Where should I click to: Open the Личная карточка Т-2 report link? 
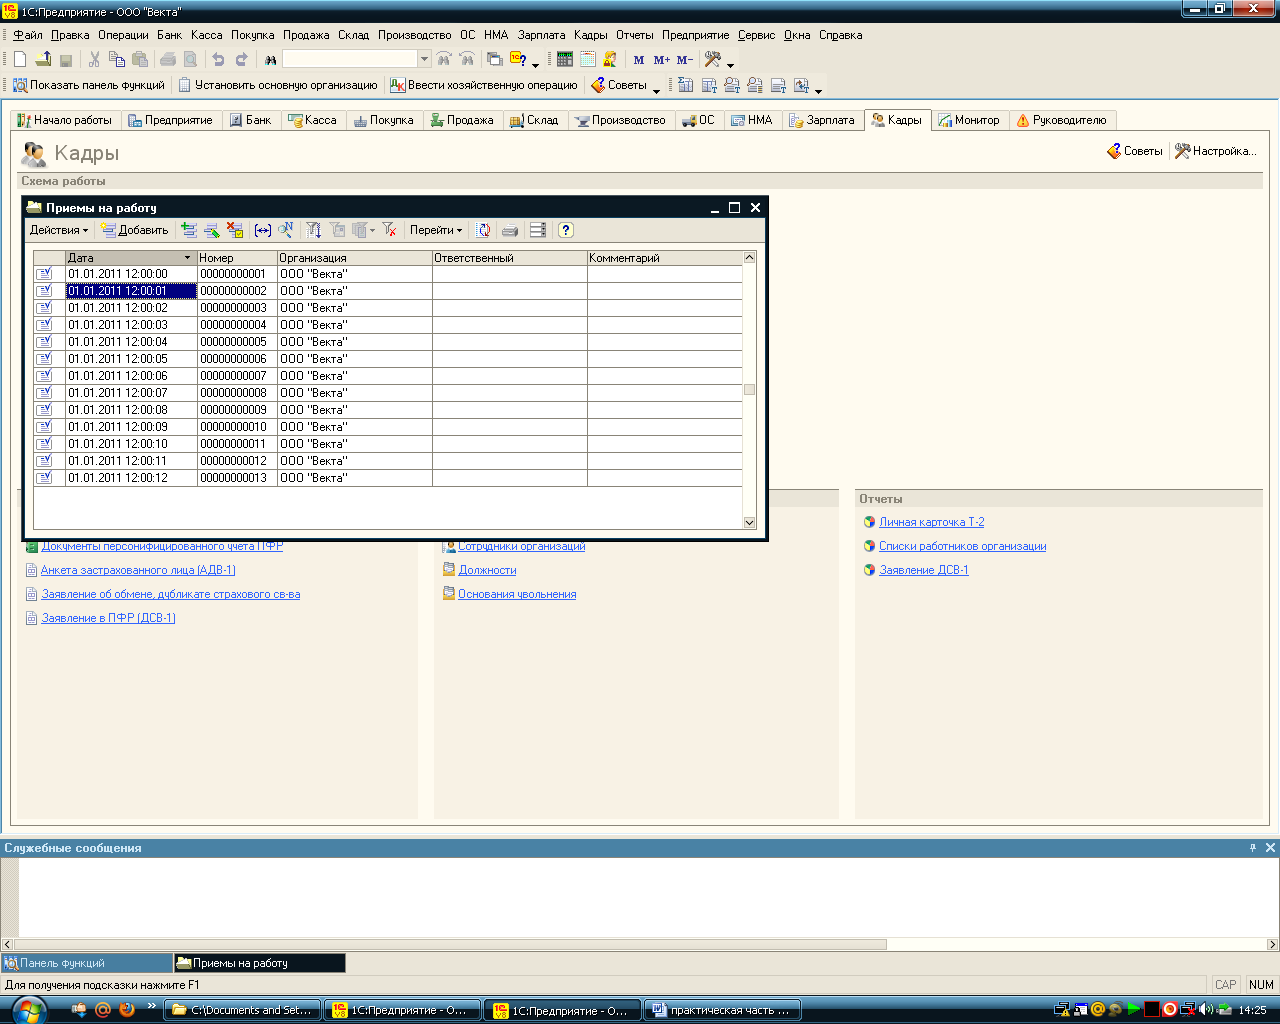931,522
